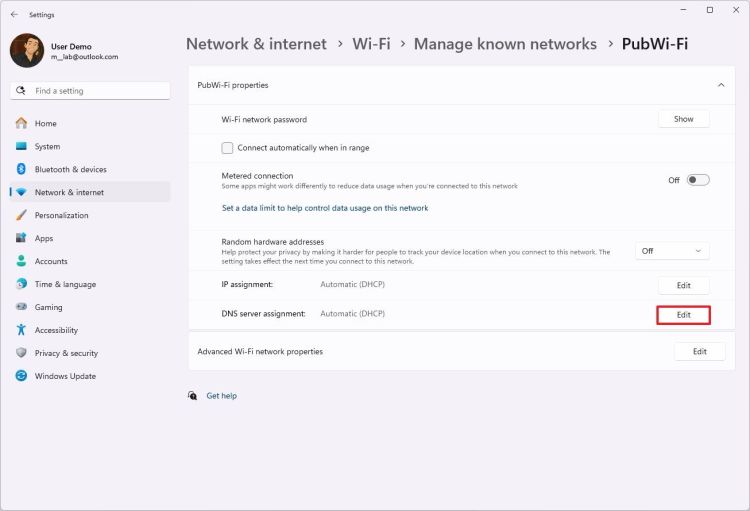Enable Connect automatically when in range
The height and width of the screenshot is (511, 750).
[228, 148]
